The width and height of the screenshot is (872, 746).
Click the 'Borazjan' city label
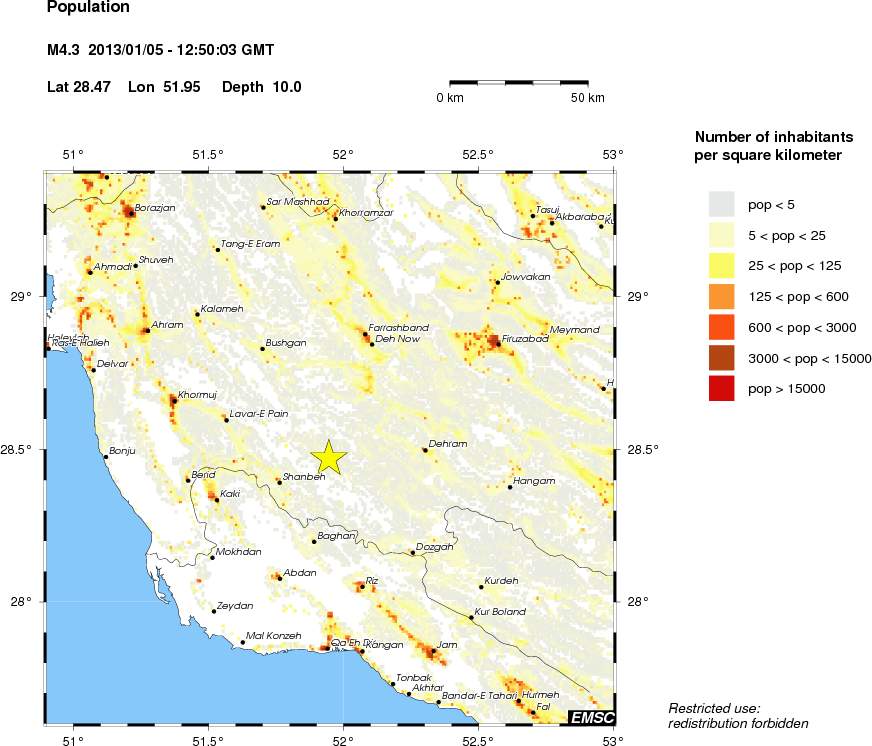155,208
